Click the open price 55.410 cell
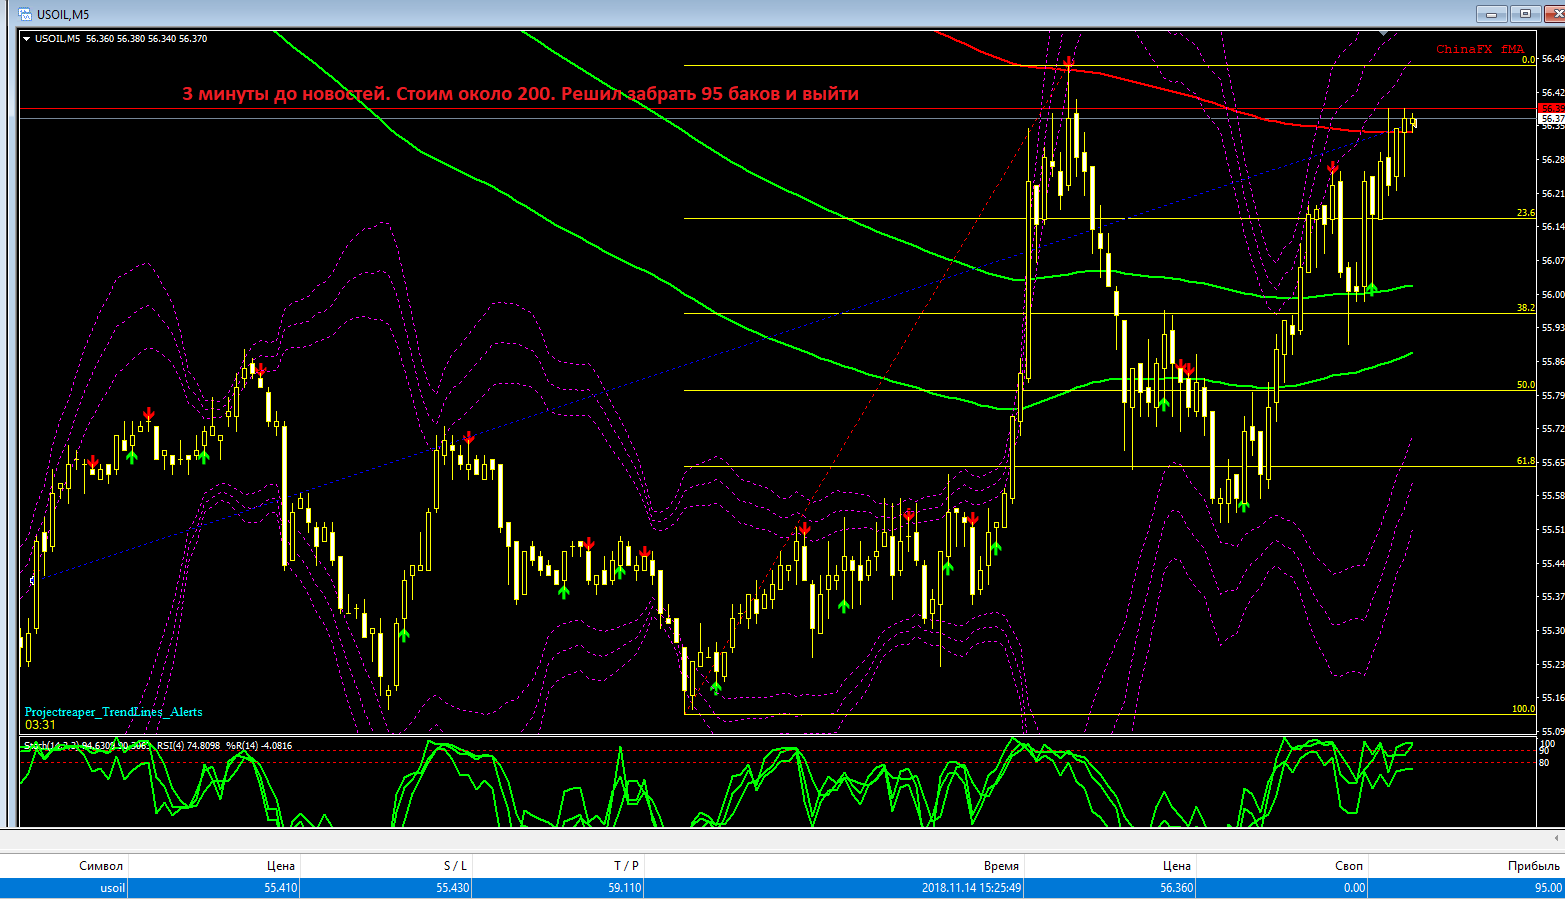The width and height of the screenshot is (1565, 899). [281, 888]
